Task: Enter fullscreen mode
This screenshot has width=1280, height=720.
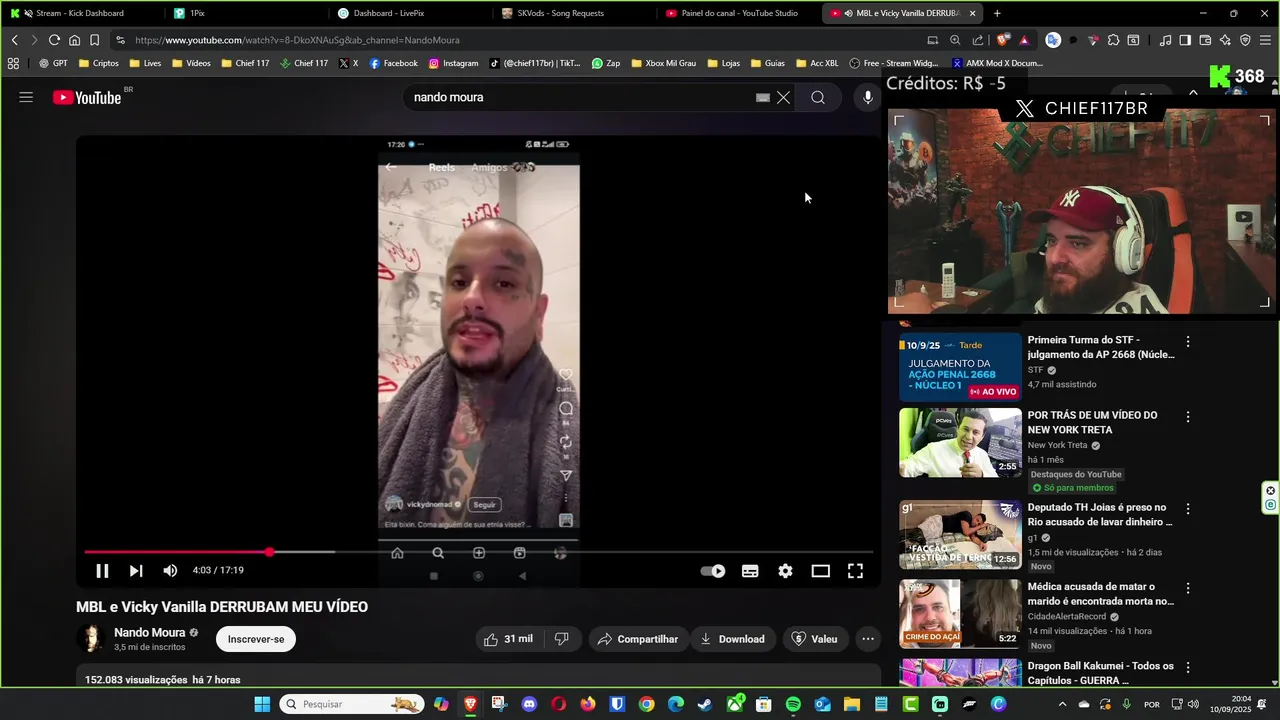Action: point(855,571)
